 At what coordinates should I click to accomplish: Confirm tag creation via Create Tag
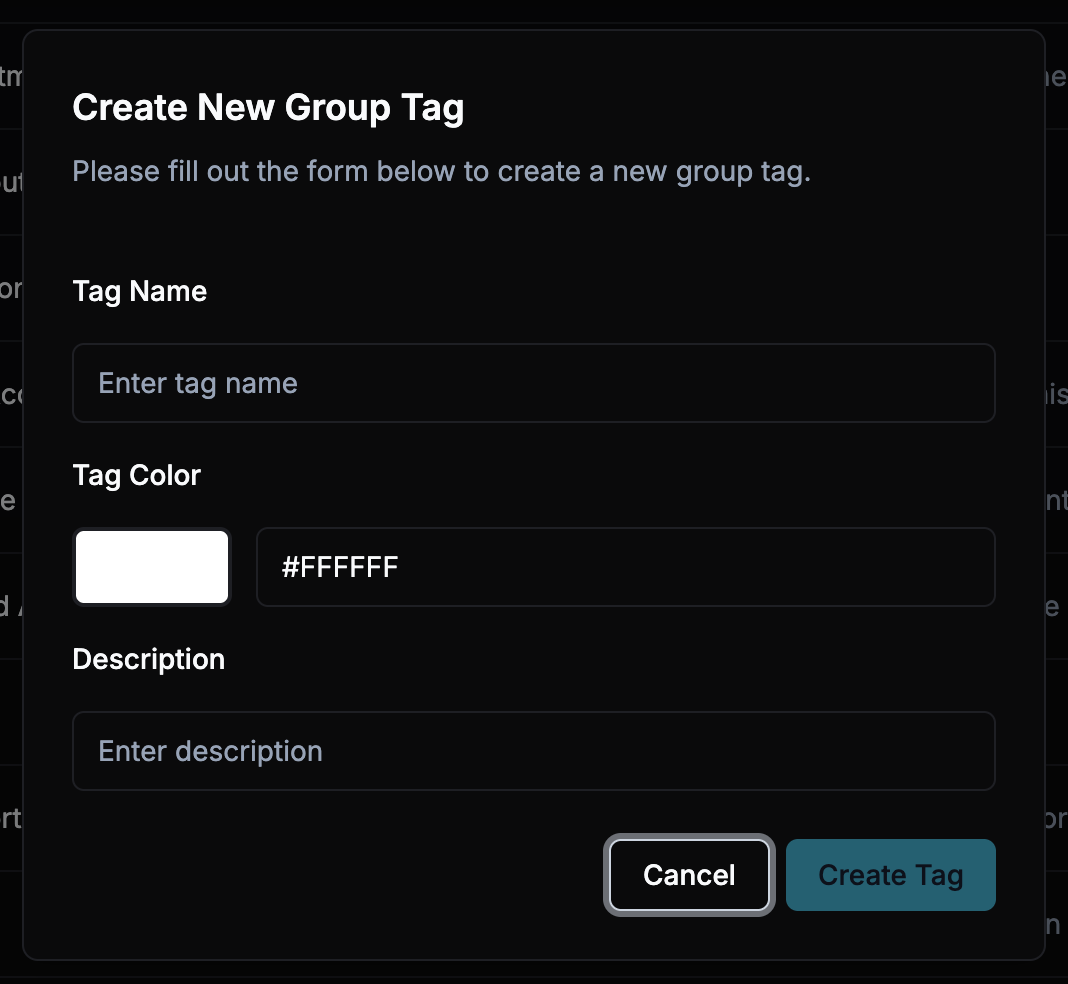pos(889,875)
